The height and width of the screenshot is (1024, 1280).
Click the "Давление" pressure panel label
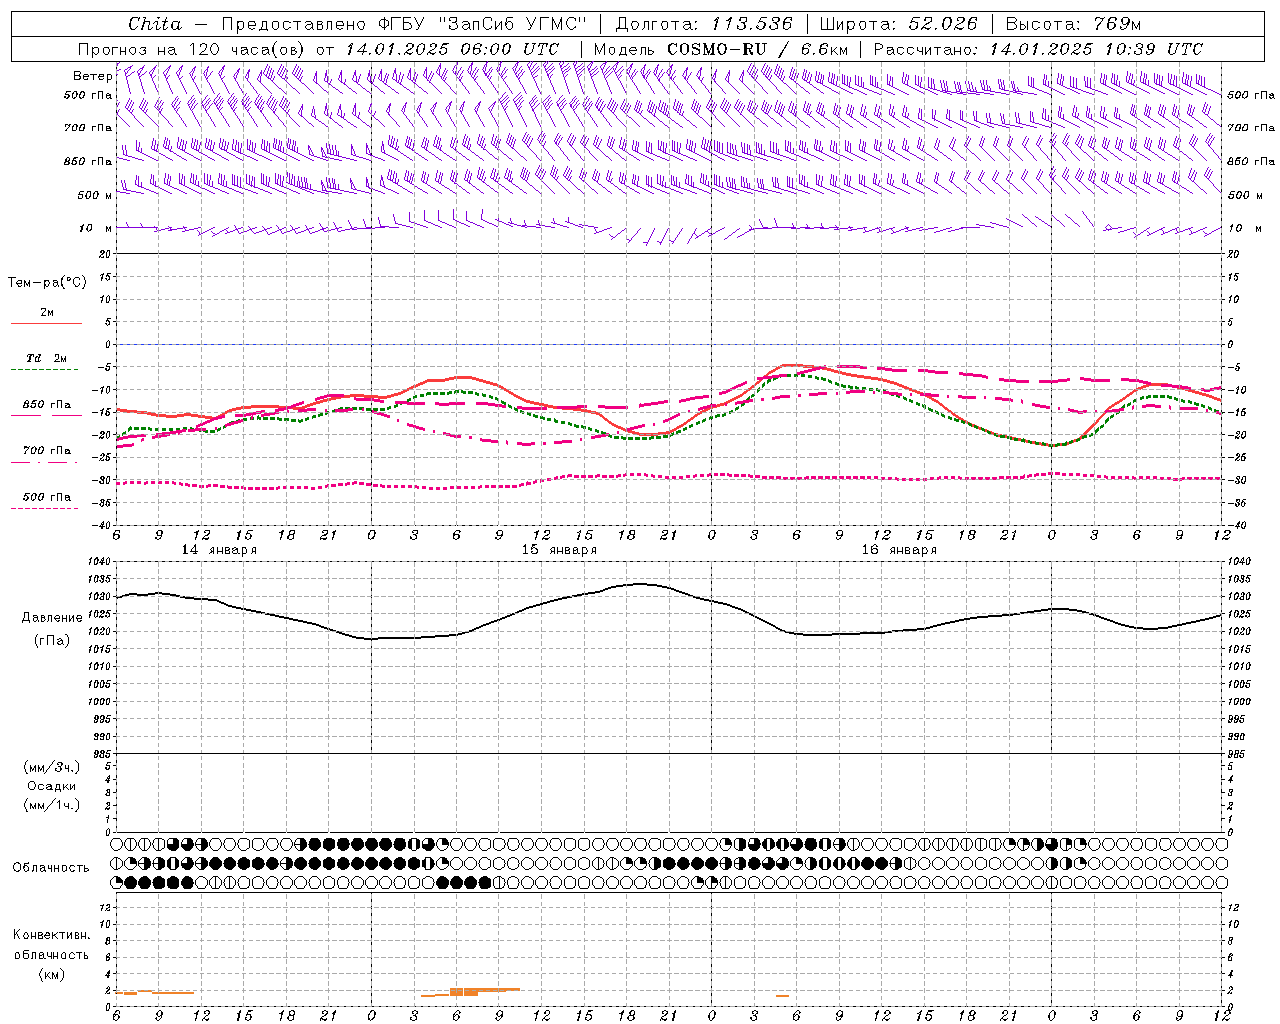coord(52,617)
